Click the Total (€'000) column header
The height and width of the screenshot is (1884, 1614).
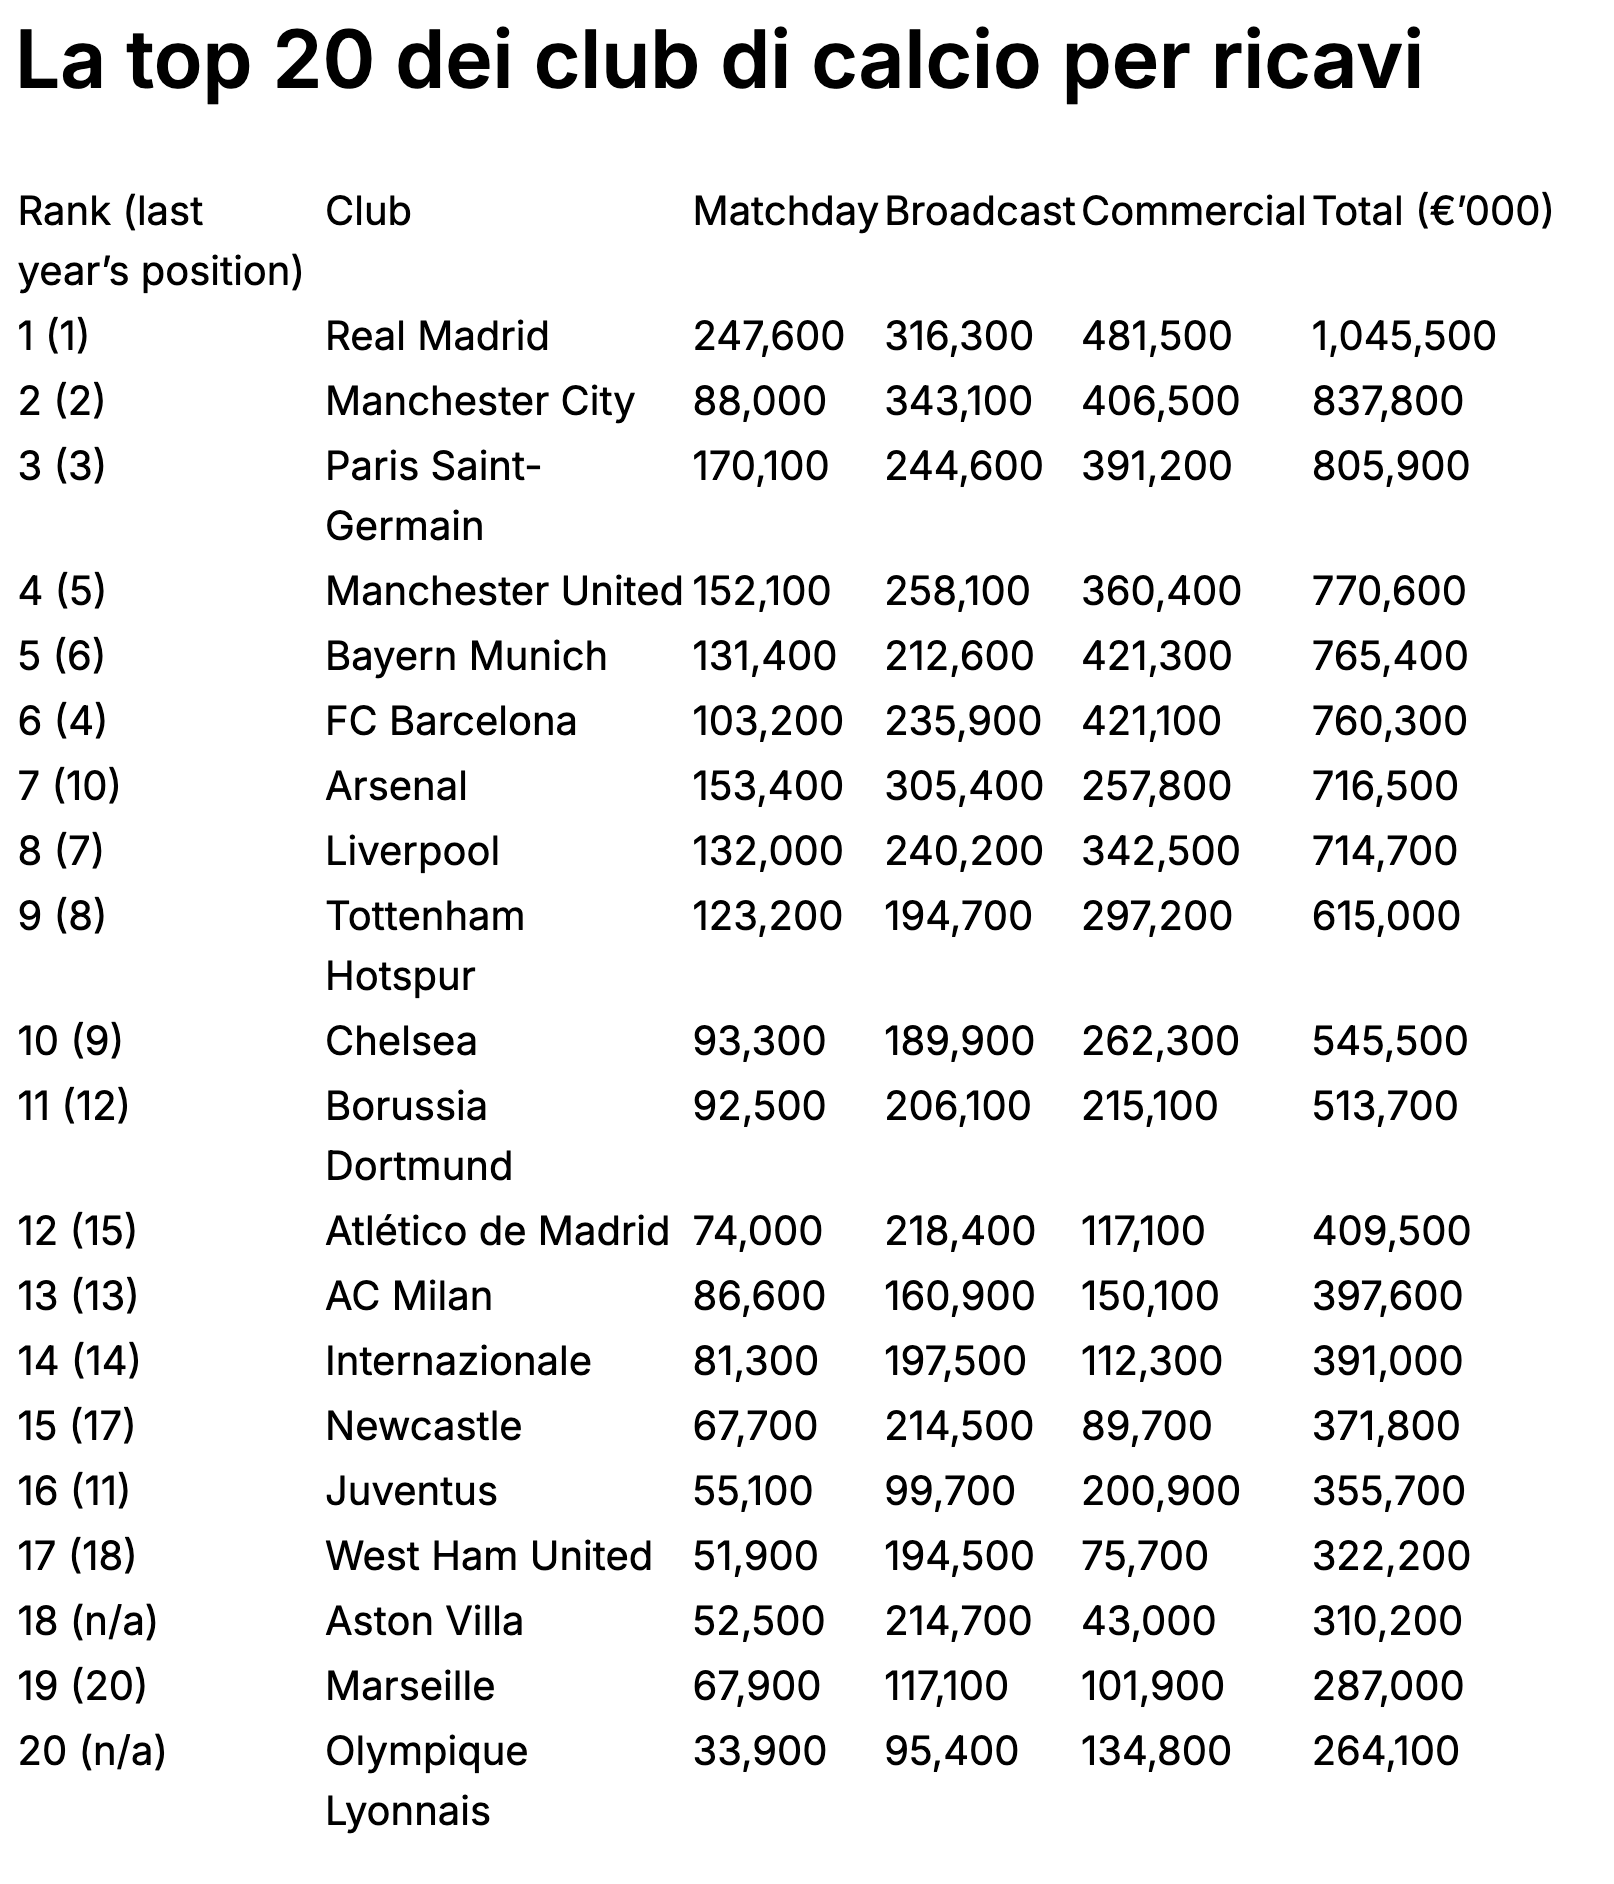pyautogui.click(x=1432, y=211)
